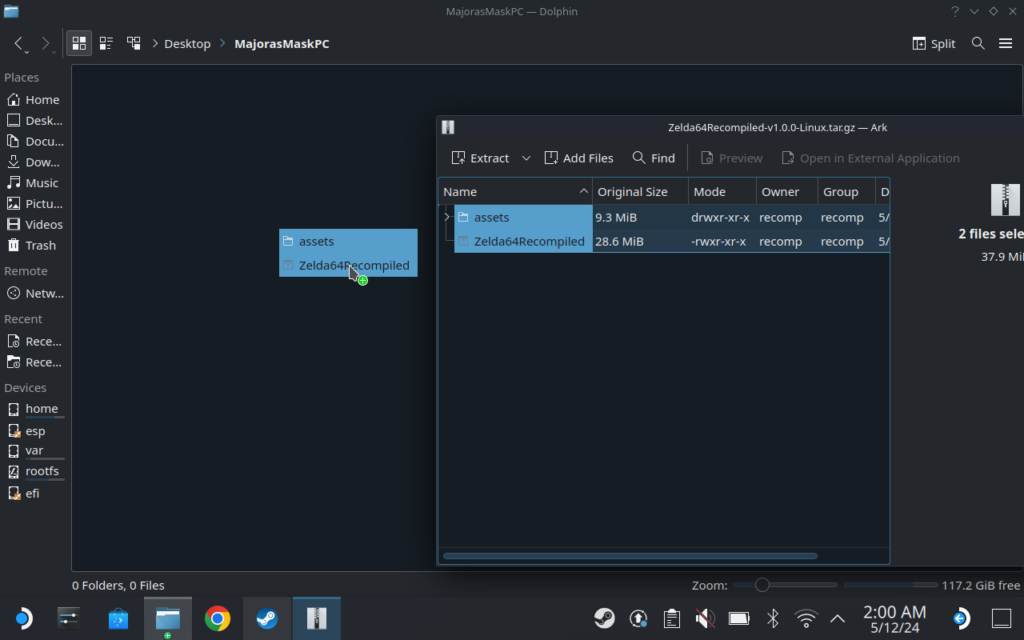Viewport: 1024px width, 640px height.
Task: Click Dolphin window help question mark
Action: pos(955,11)
